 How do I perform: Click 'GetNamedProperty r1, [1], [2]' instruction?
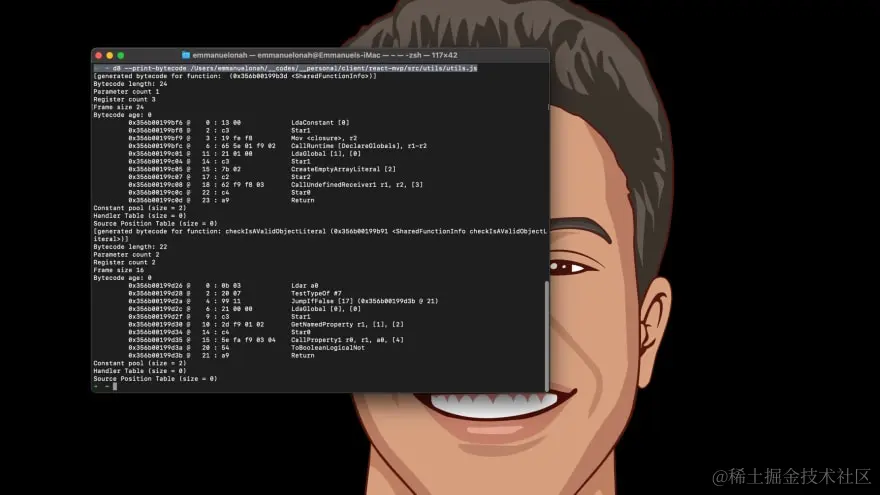point(347,324)
